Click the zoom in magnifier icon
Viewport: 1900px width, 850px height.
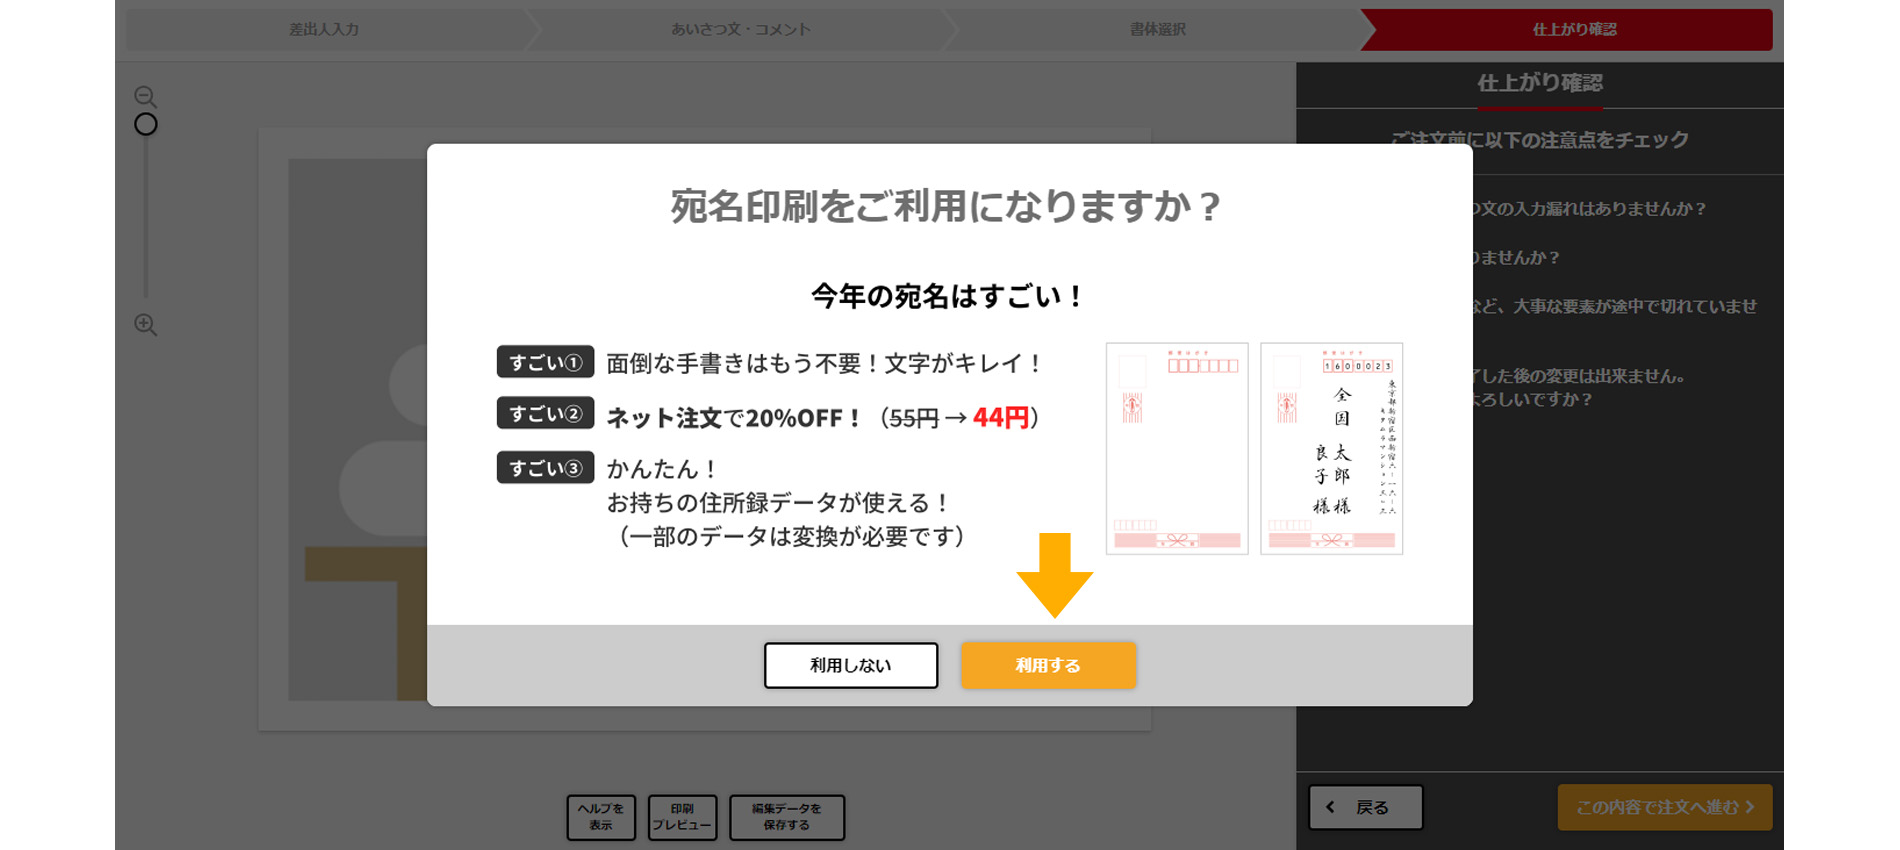click(146, 325)
